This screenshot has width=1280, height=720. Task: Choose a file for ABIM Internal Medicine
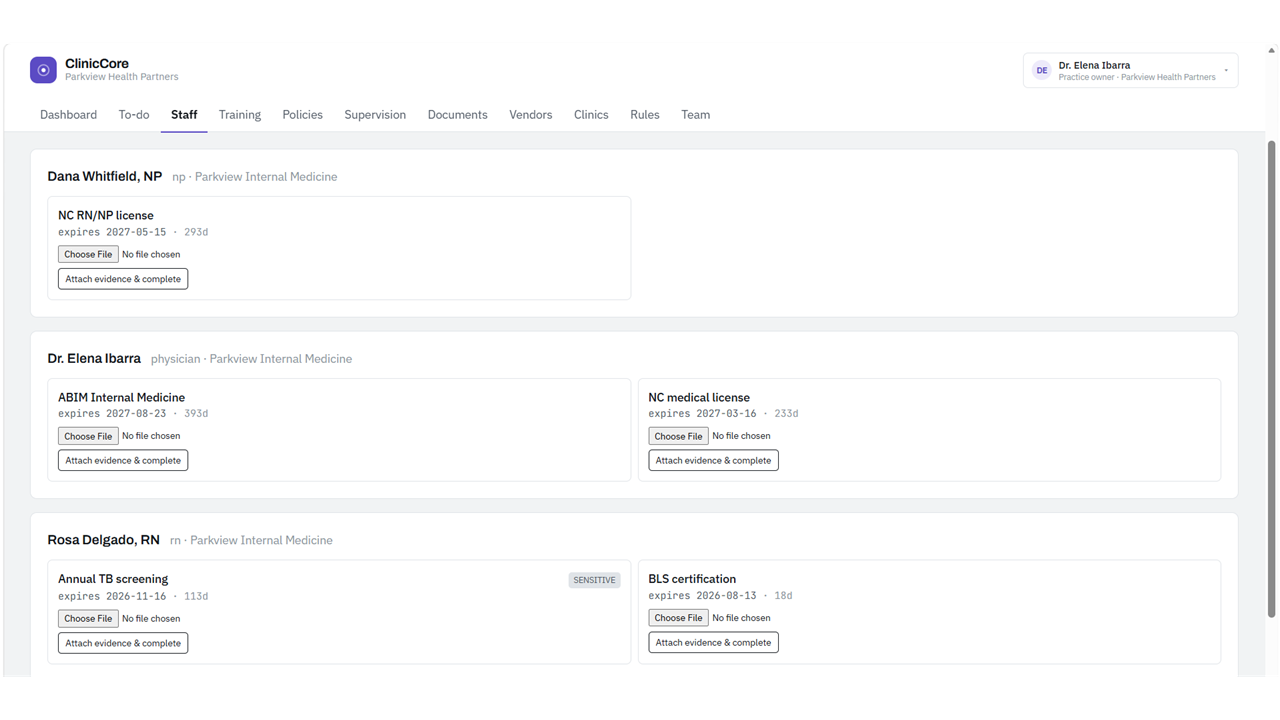click(88, 436)
